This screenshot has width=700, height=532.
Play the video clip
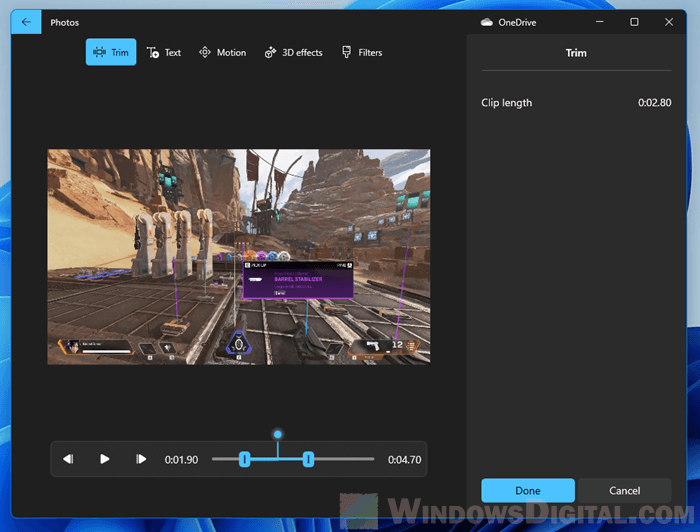[104, 459]
